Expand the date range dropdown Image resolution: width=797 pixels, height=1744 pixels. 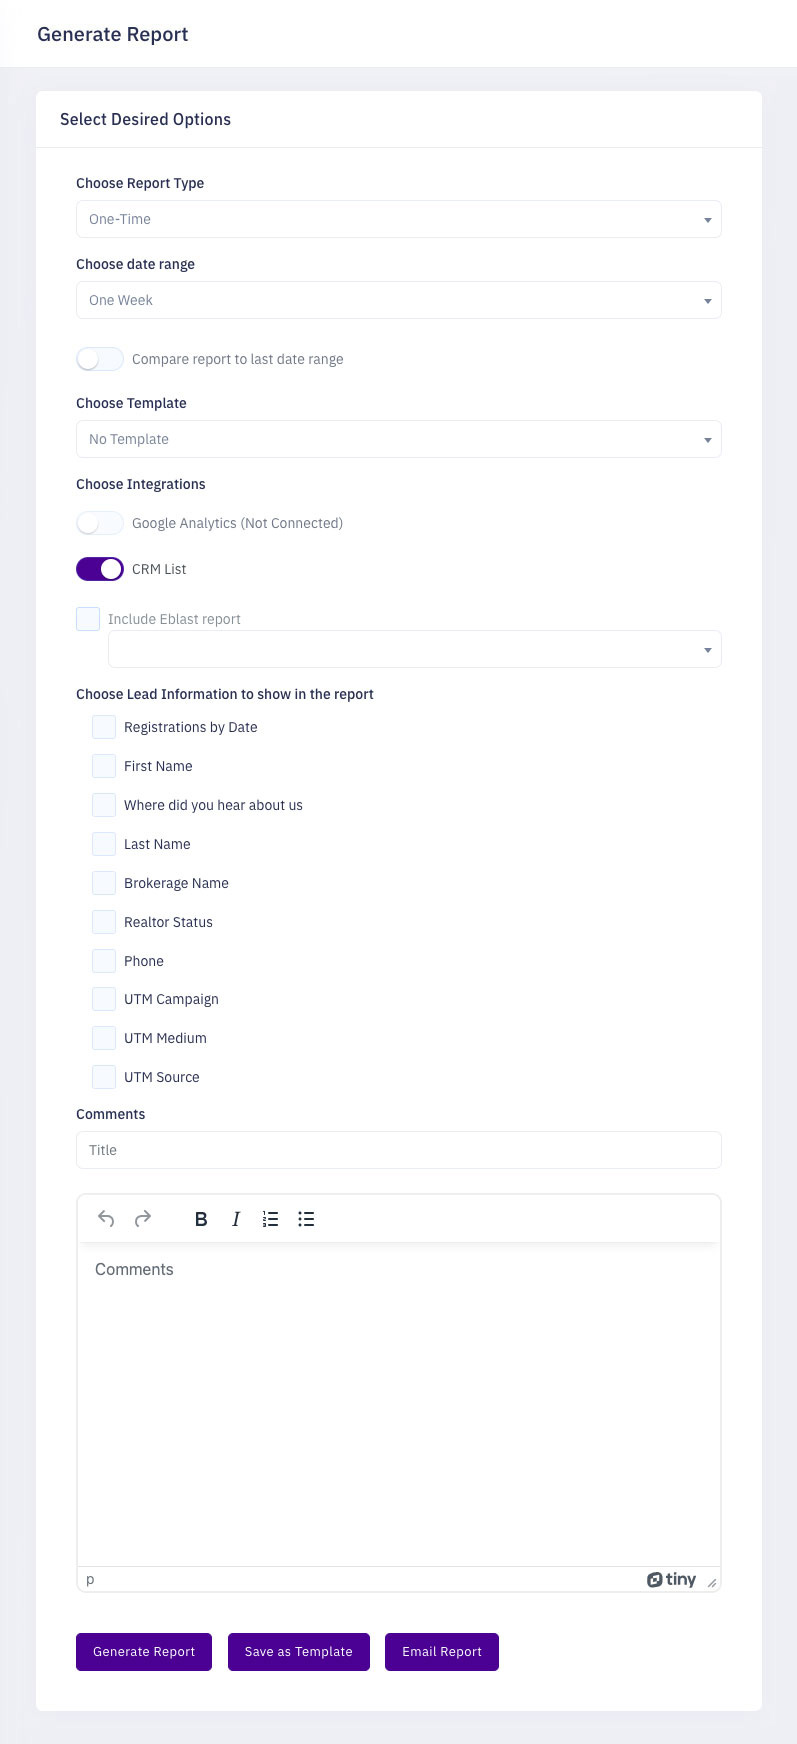(398, 300)
